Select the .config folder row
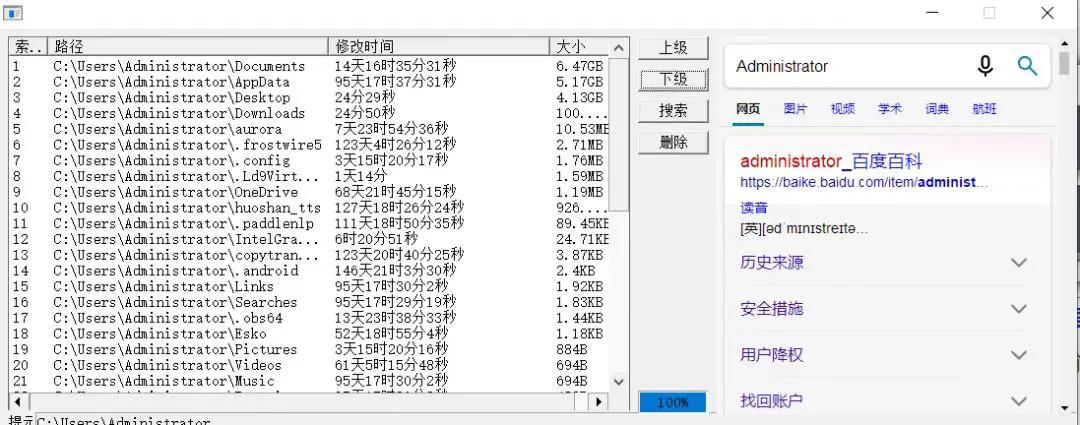The image size is (1080, 425). coord(309,160)
